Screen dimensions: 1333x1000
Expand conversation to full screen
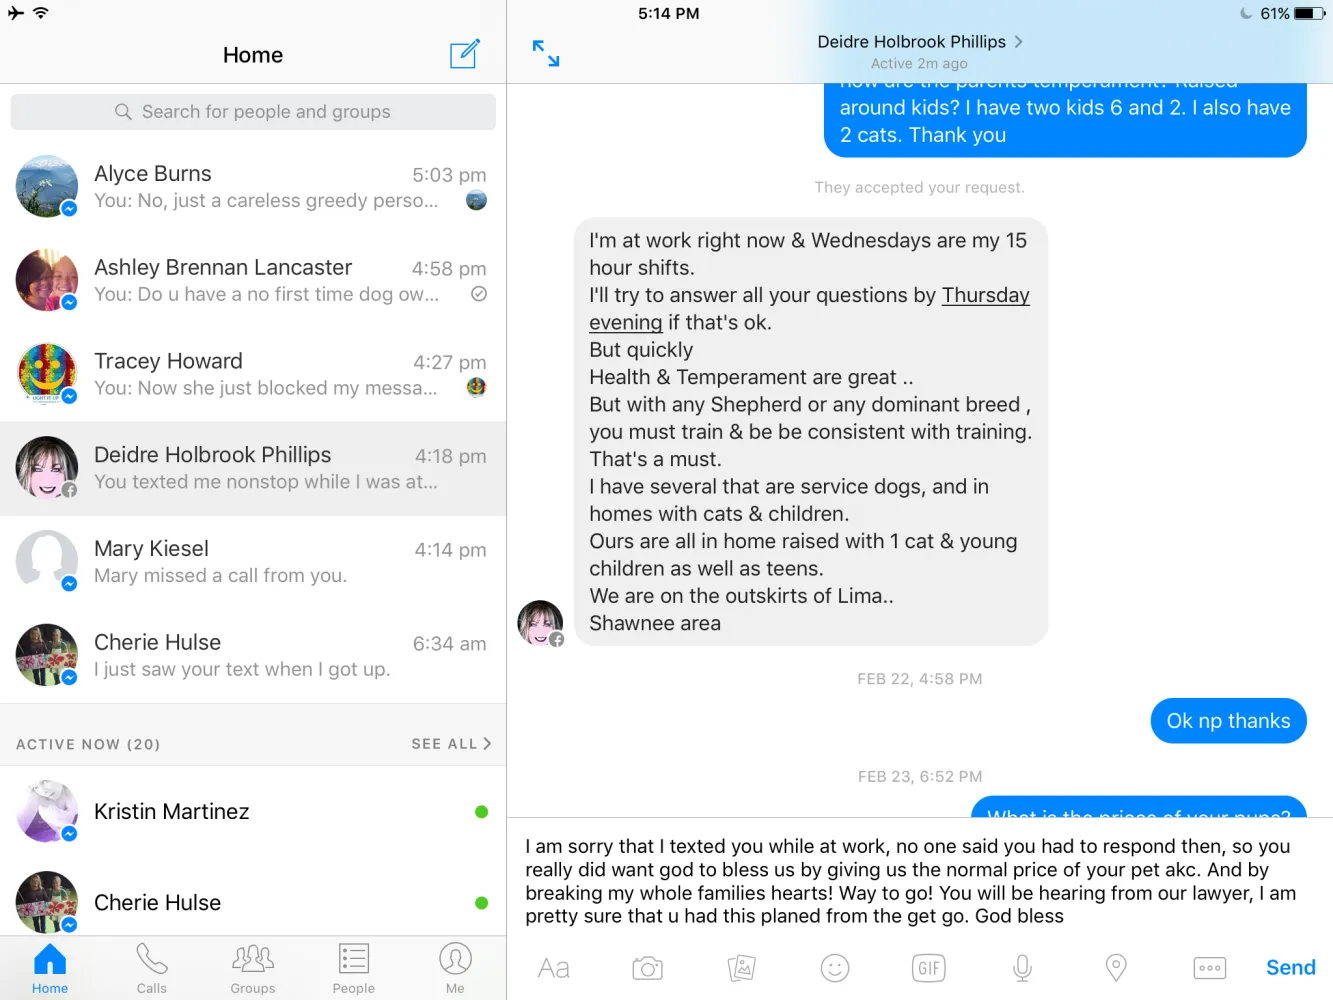point(546,54)
